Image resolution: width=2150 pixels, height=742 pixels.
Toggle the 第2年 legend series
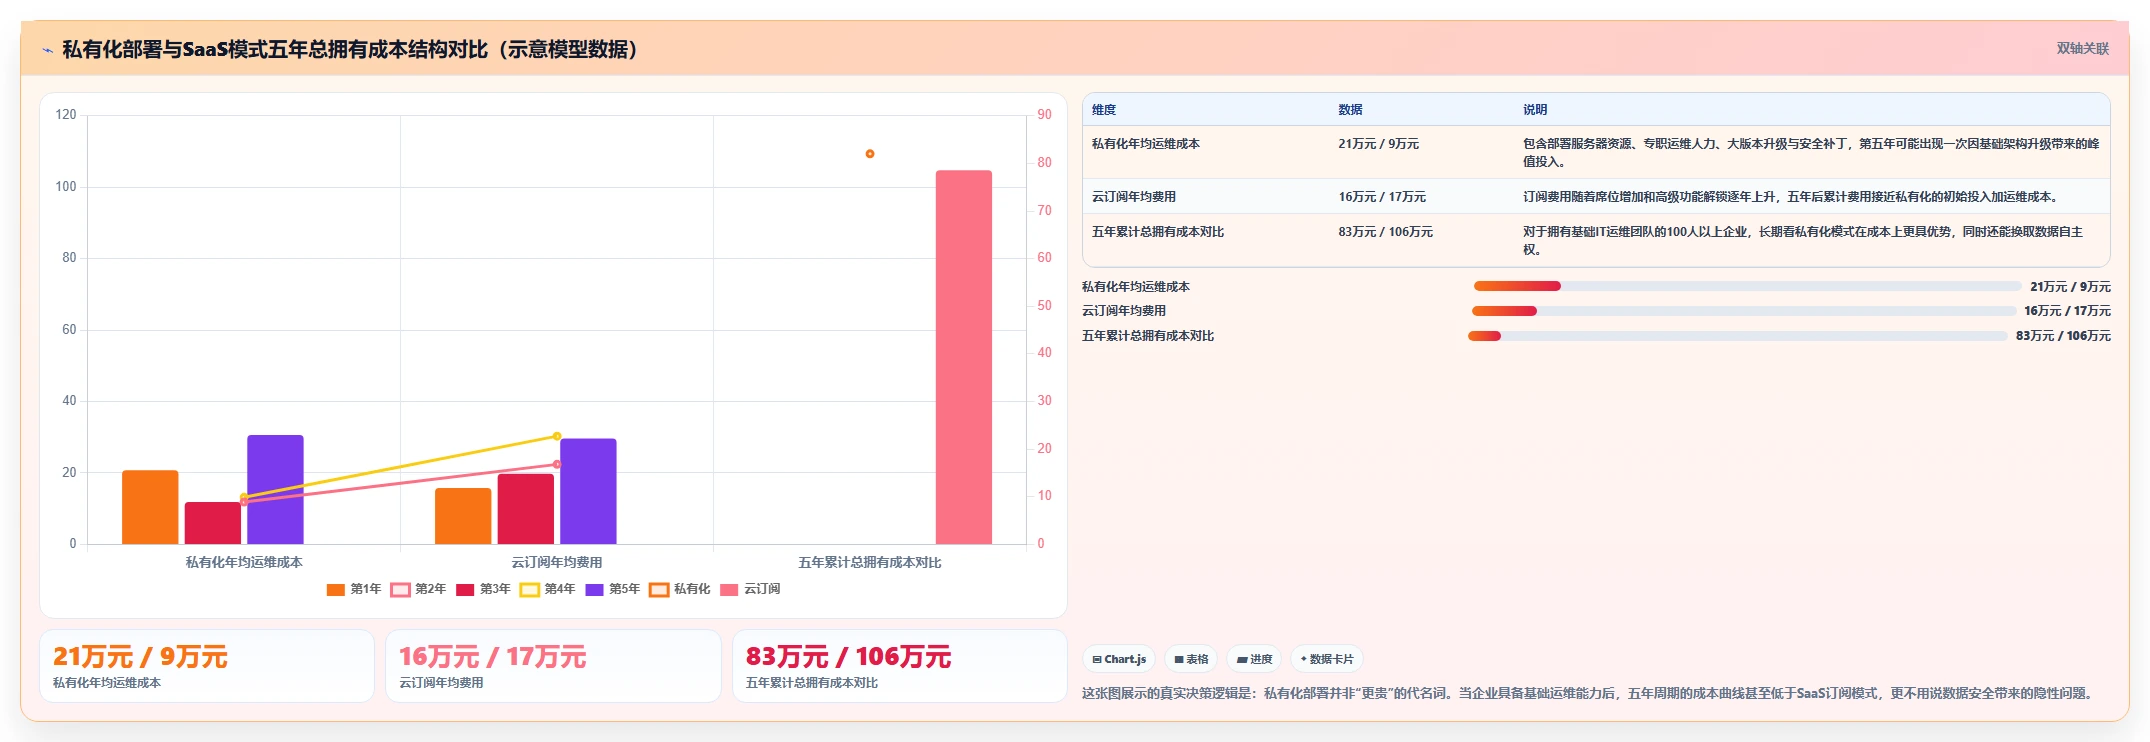pos(418,589)
